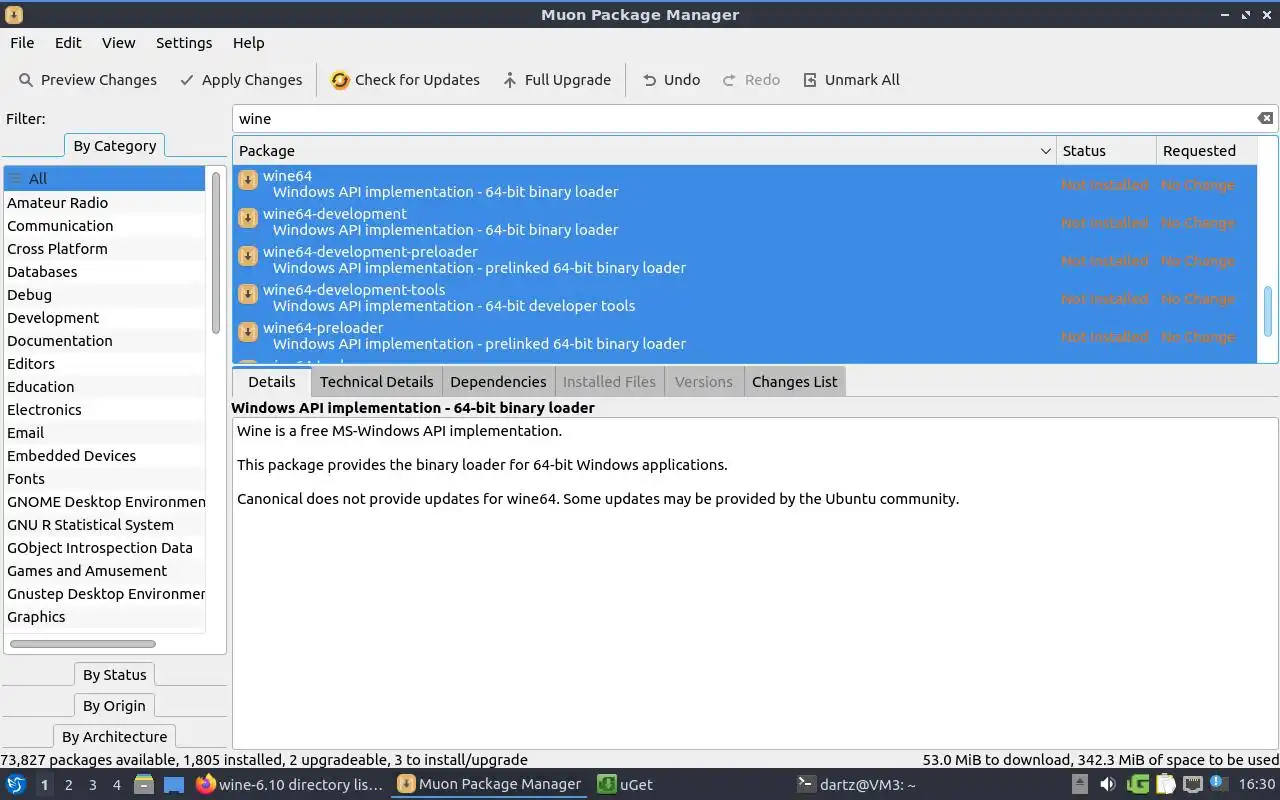Select the Games and Amusement category

point(105,571)
